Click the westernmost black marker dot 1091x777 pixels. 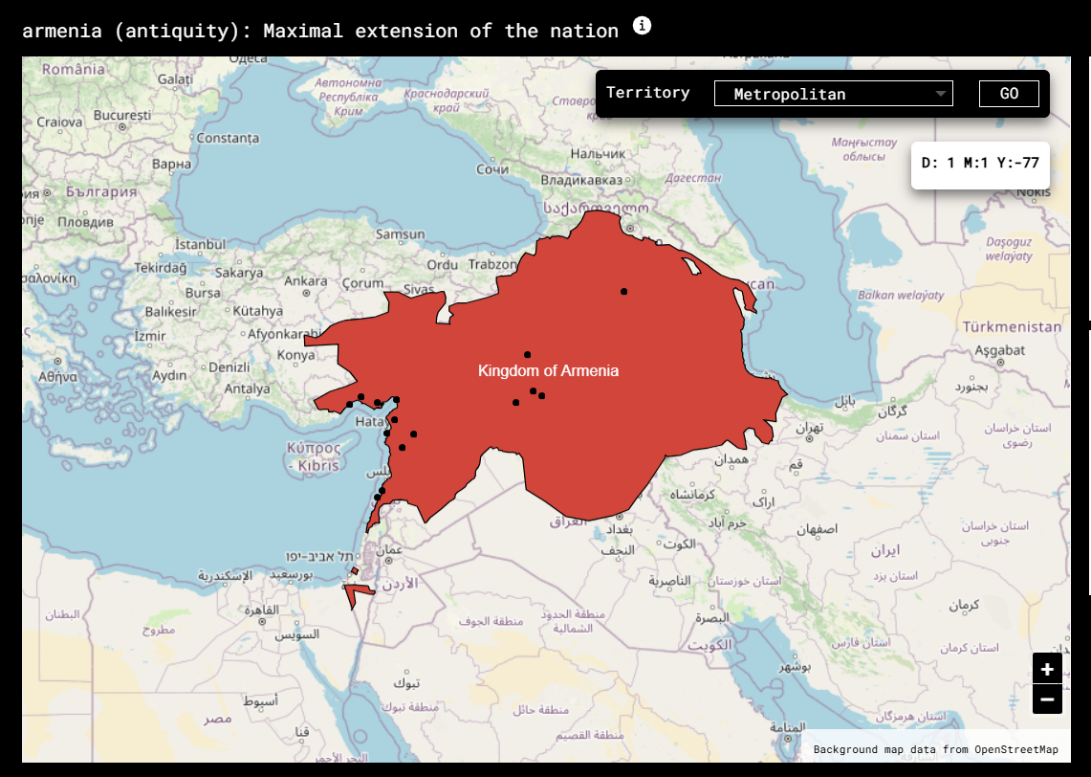[349, 404]
